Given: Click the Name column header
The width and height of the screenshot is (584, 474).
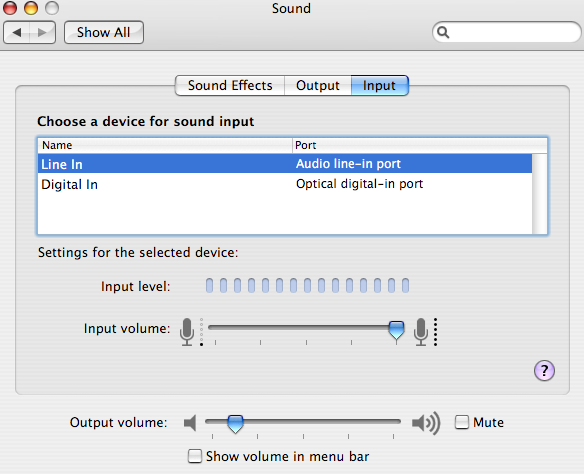Looking at the screenshot, I should click(x=165, y=145).
